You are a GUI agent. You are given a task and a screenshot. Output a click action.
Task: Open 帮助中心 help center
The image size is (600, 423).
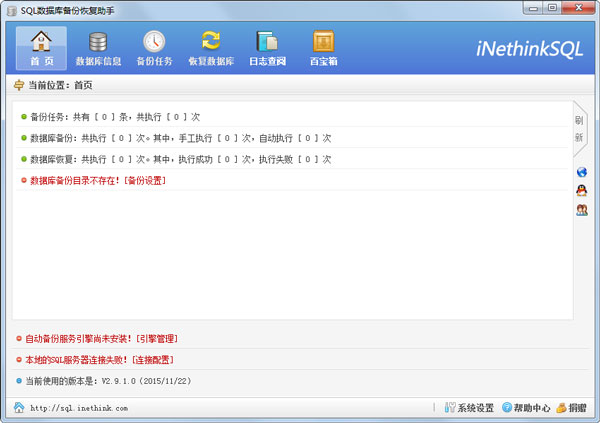tap(525, 408)
